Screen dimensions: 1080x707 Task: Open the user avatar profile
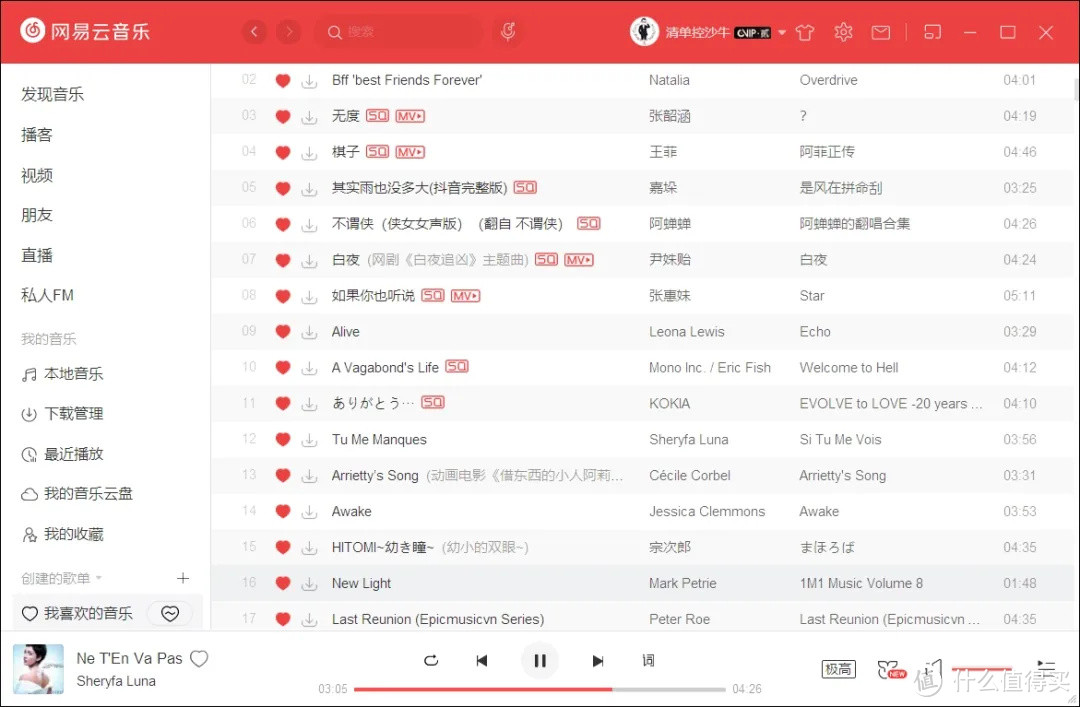(x=644, y=32)
